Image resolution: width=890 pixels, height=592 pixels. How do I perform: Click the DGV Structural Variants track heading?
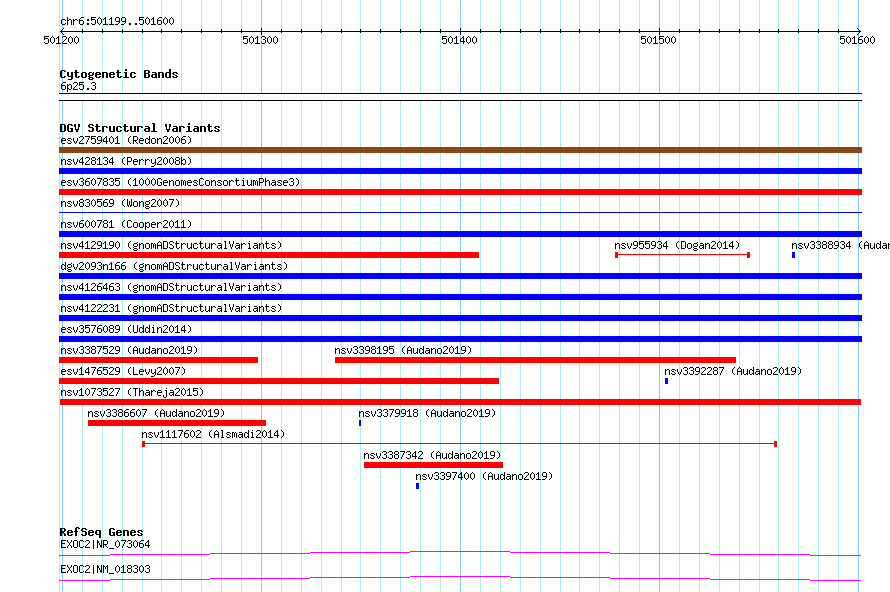pyautogui.click(x=140, y=128)
